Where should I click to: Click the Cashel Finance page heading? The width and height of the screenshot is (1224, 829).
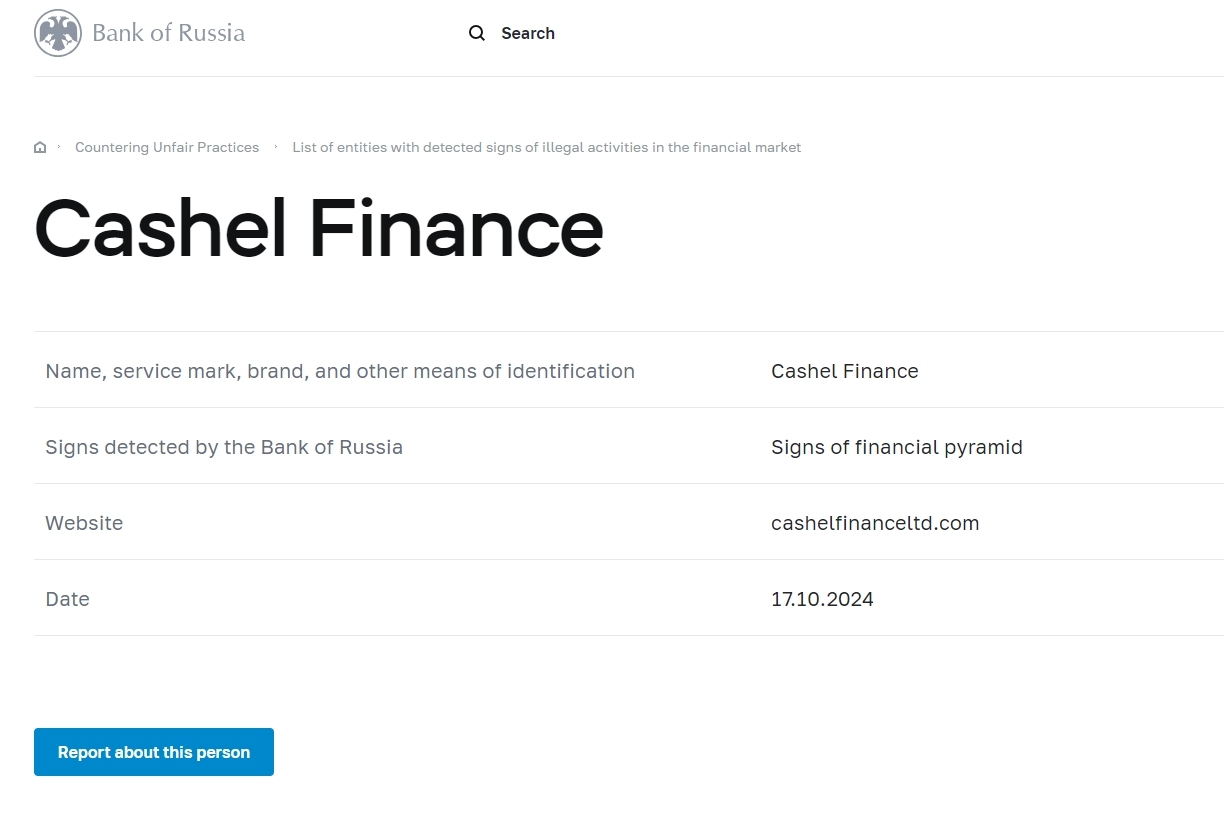(x=319, y=228)
